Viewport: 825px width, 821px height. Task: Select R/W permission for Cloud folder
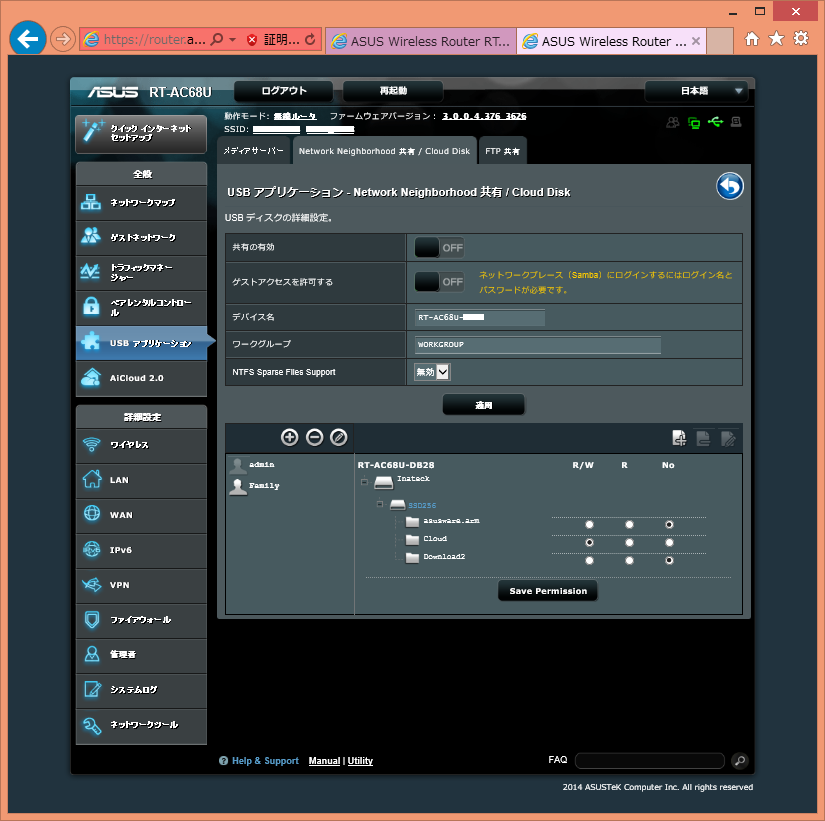[589, 543]
